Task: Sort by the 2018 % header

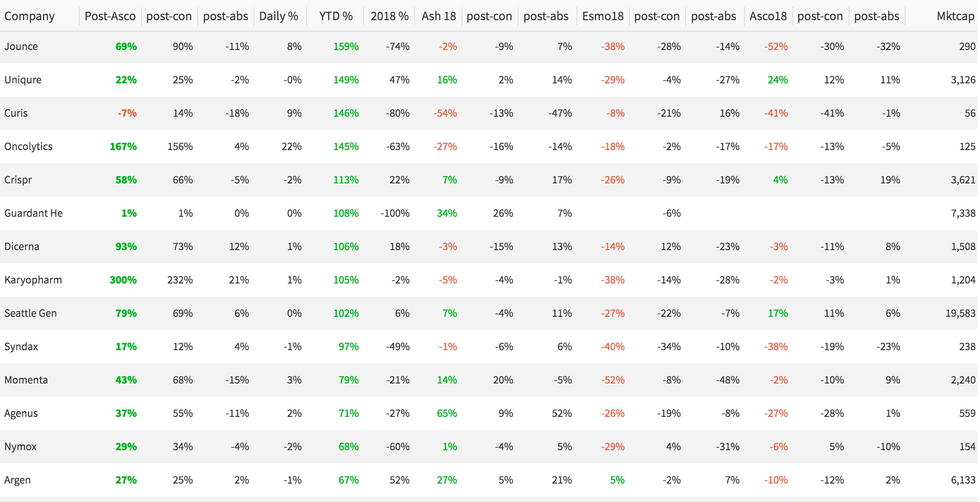Action: coord(388,16)
